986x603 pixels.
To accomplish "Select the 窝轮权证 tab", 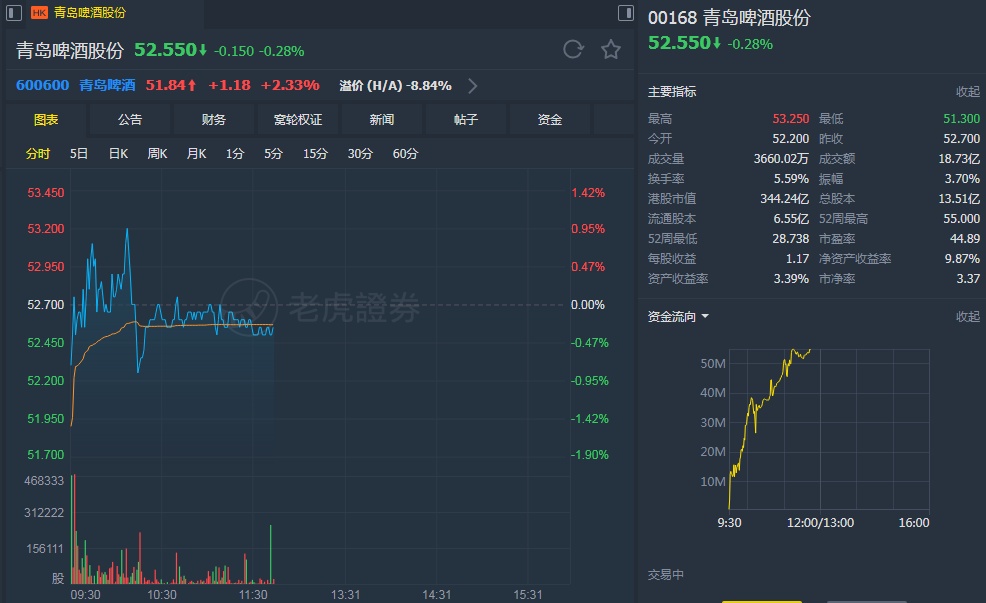I will (x=298, y=120).
